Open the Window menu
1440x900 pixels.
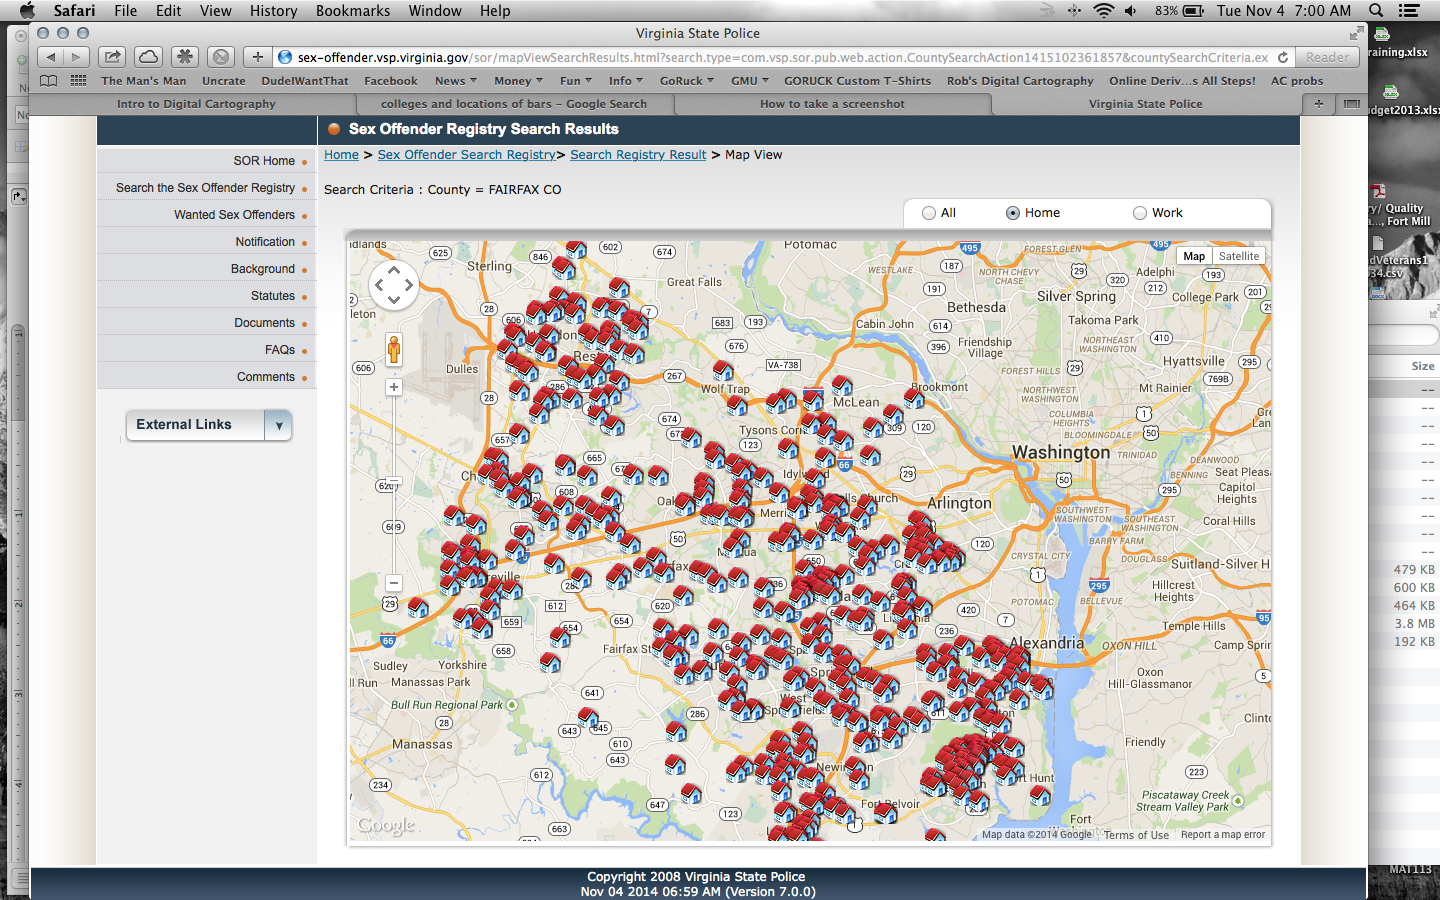point(435,11)
